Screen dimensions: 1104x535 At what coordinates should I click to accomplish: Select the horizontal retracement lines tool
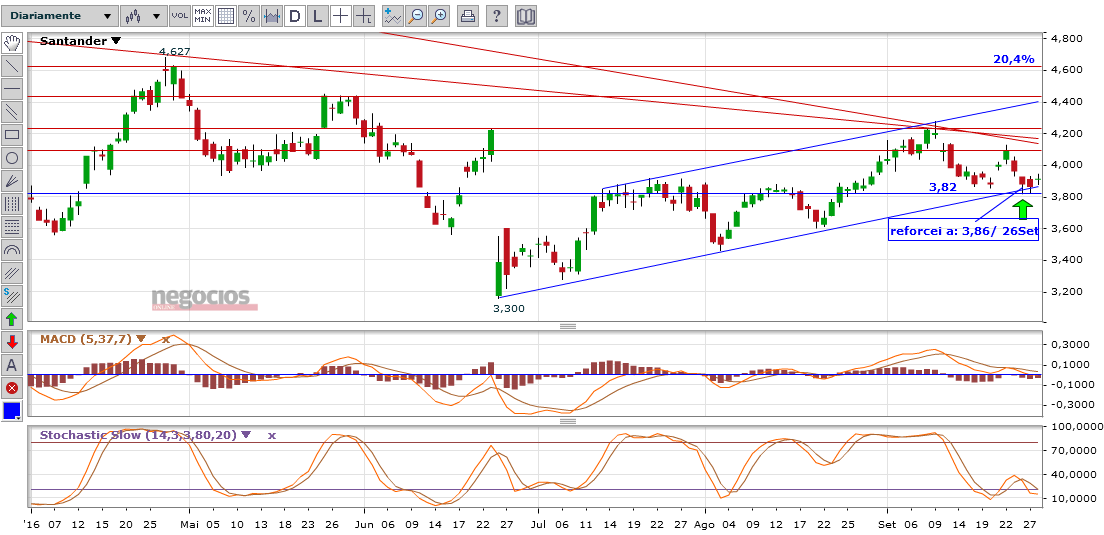coord(11,227)
